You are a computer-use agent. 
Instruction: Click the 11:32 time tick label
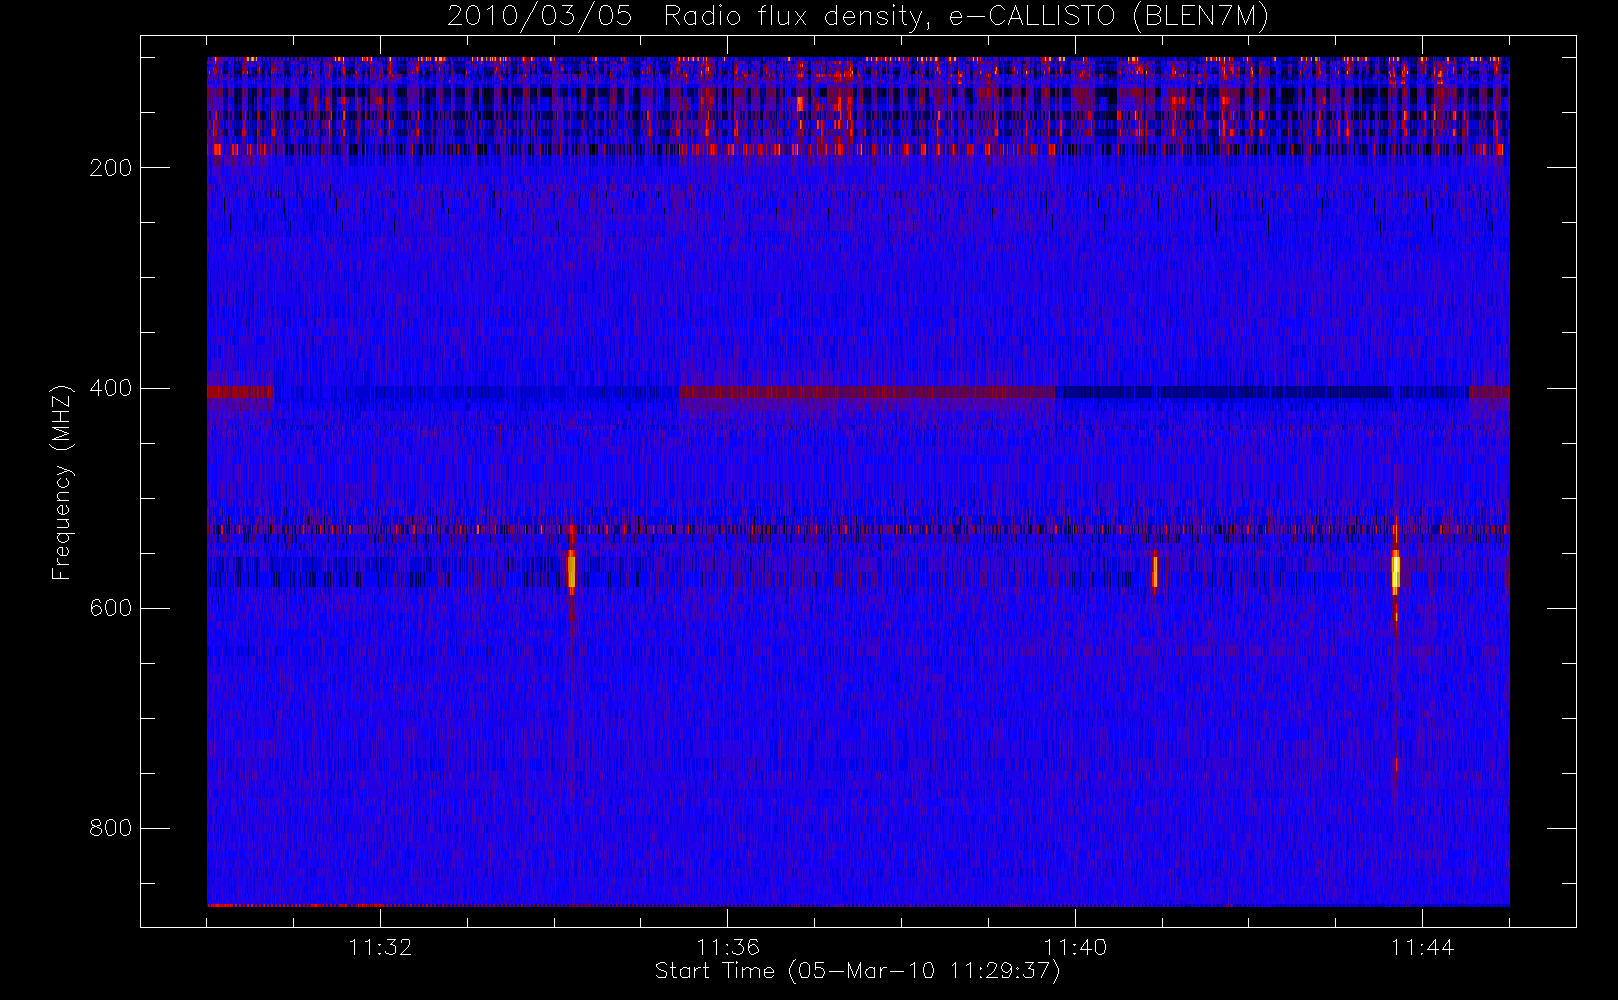pos(380,947)
